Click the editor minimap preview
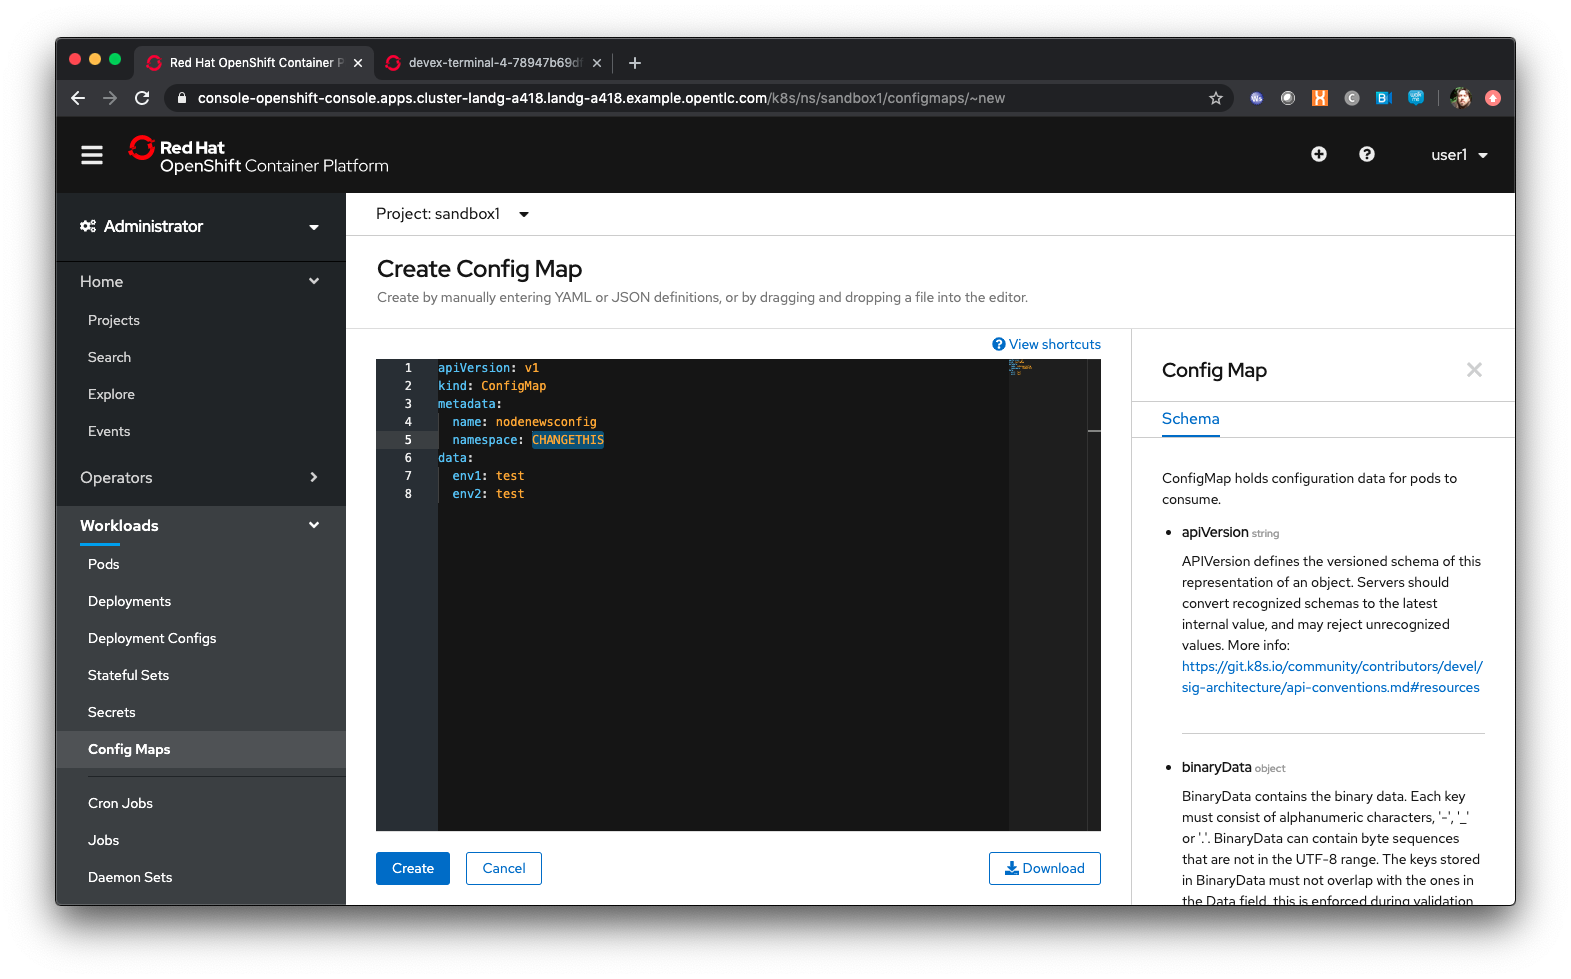This screenshot has height=979, width=1571. (1021, 367)
